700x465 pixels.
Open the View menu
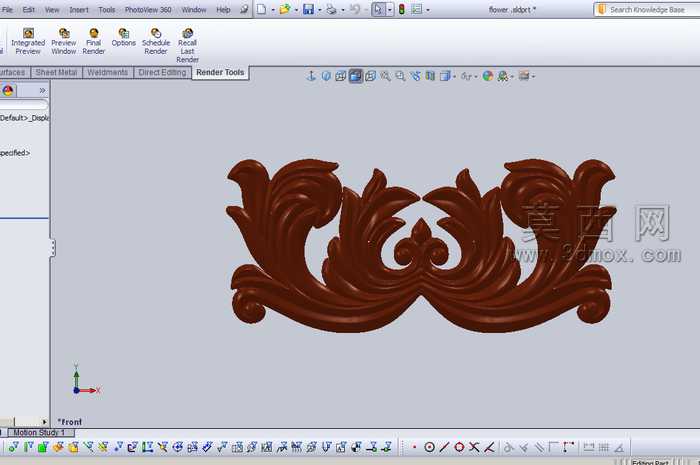(52, 9)
